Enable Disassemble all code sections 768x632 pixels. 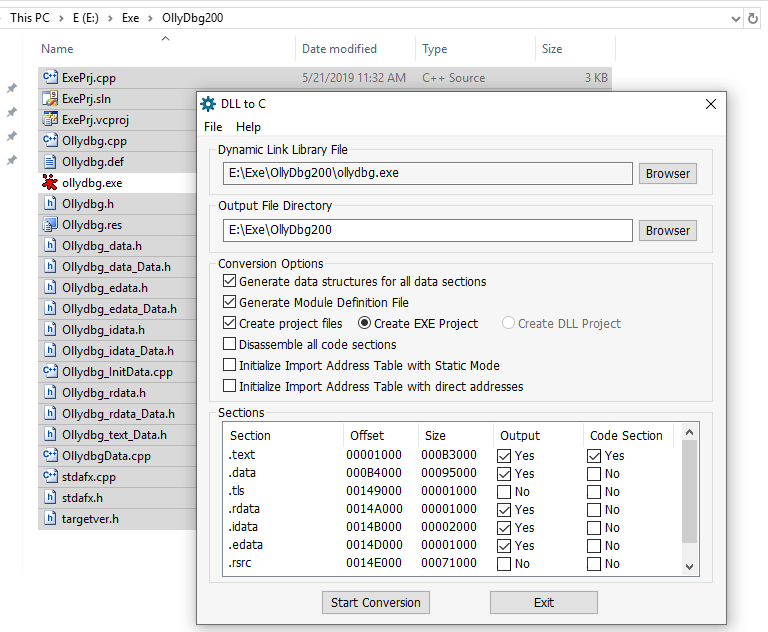229,344
